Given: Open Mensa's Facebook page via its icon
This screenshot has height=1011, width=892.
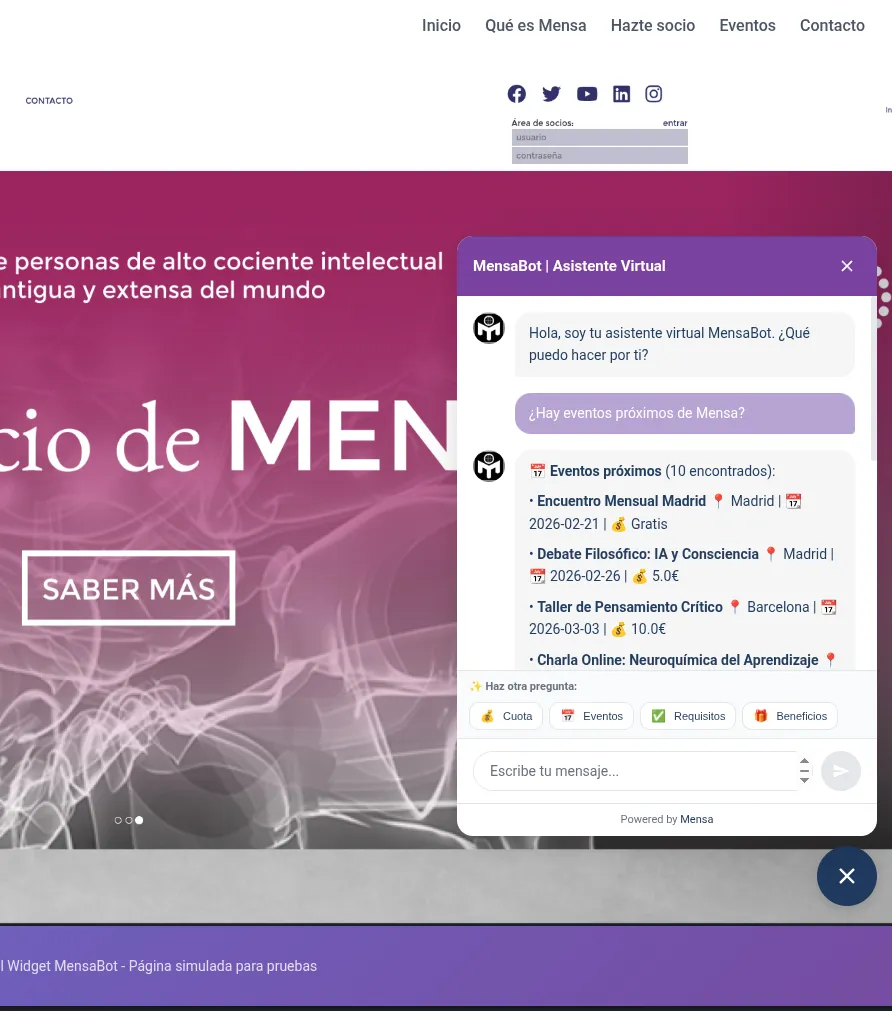Looking at the screenshot, I should 516,93.
